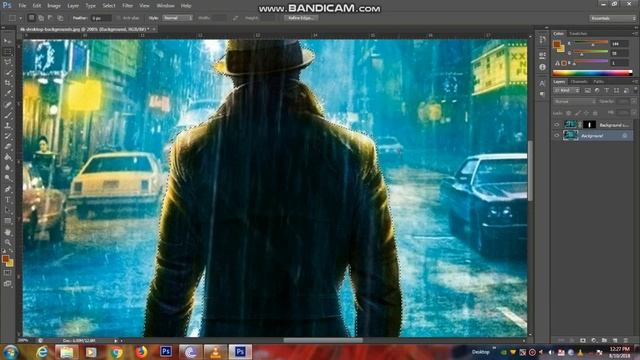The image size is (640, 360).
Task: Click the foreground color swatch in Color panel
Action: pyautogui.click(x=557, y=44)
